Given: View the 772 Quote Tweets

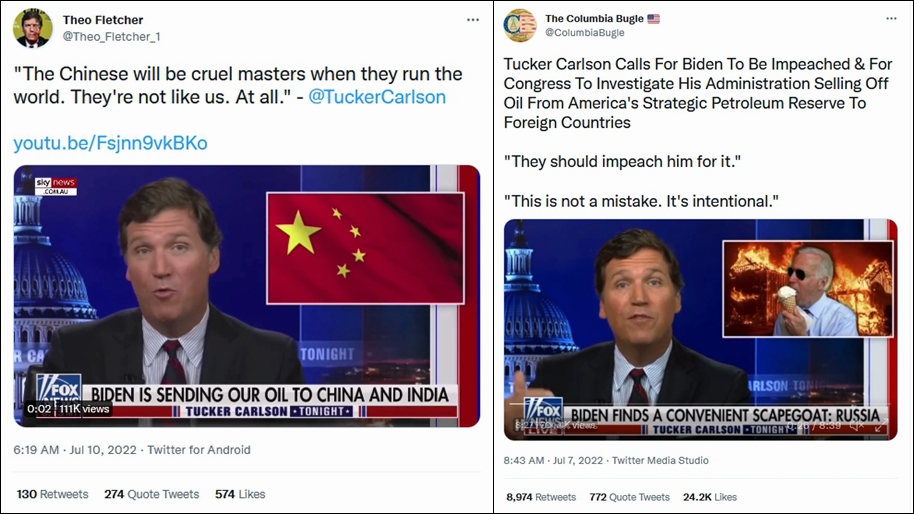Looking at the screenshot, I should click(630, 497).
